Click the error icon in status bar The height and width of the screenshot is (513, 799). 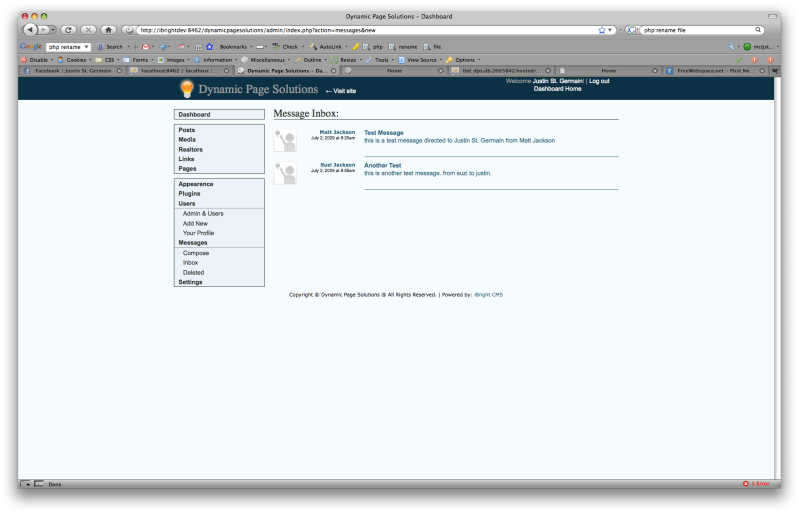(x=745, y=483)
